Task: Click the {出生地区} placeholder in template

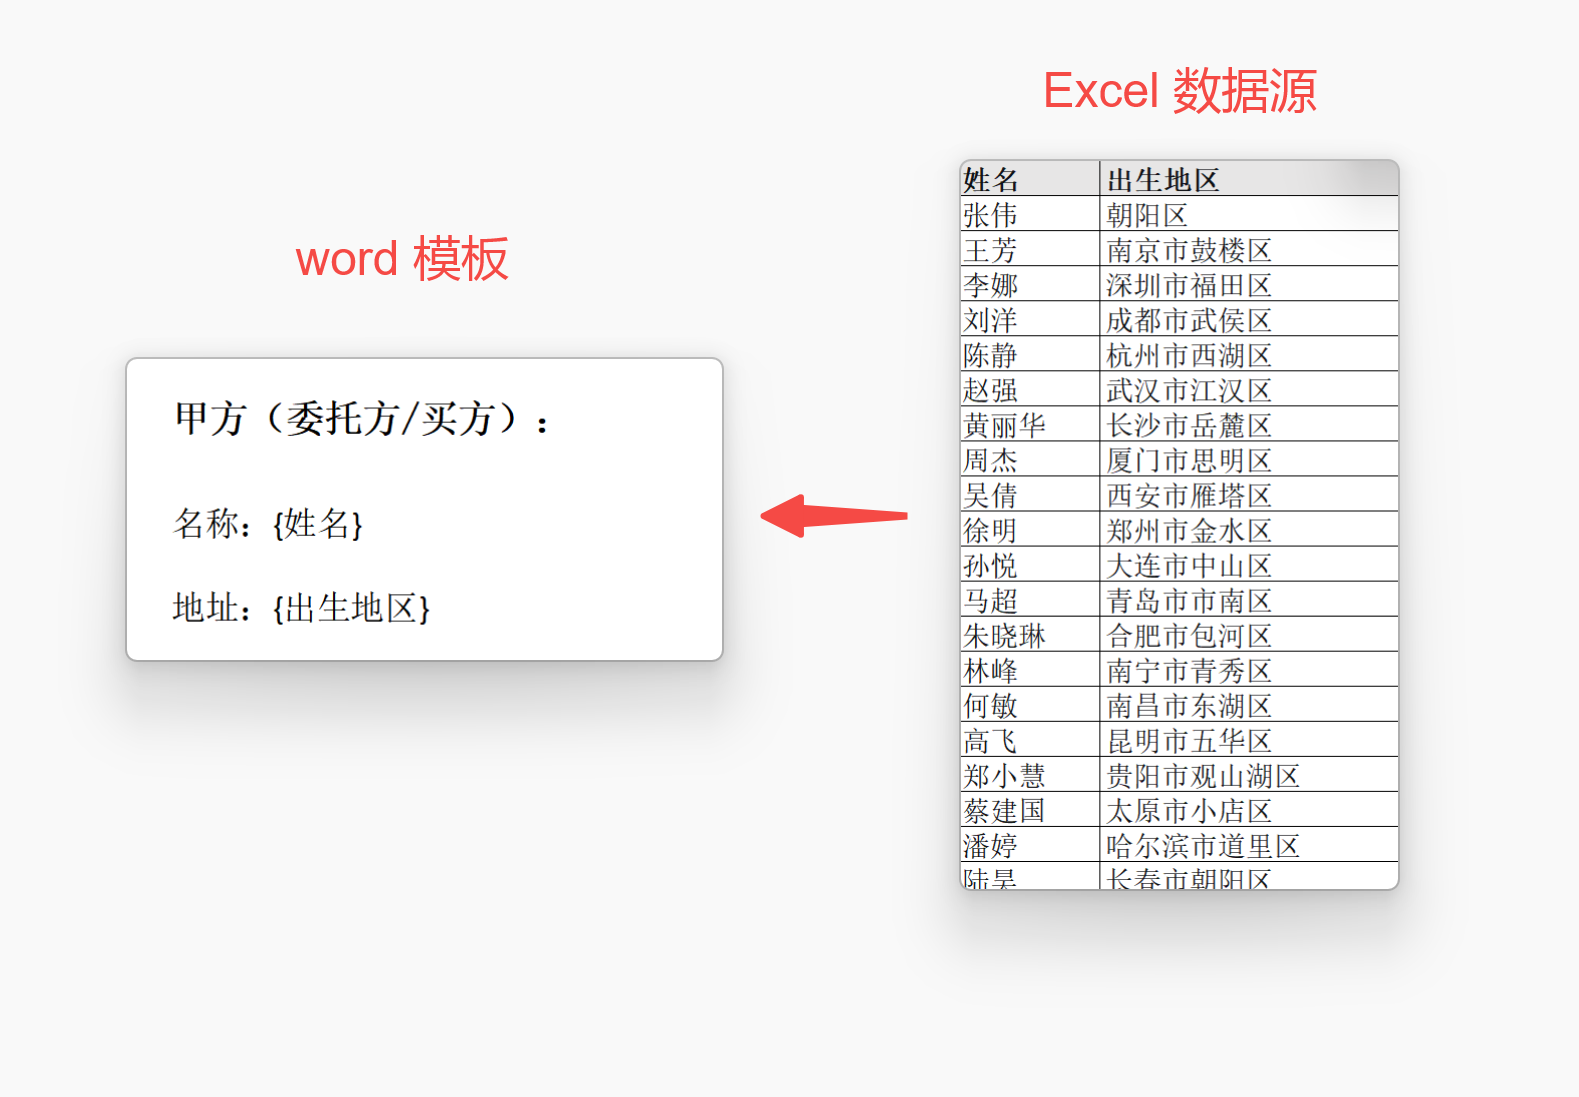Action: [x=351, y=608]
